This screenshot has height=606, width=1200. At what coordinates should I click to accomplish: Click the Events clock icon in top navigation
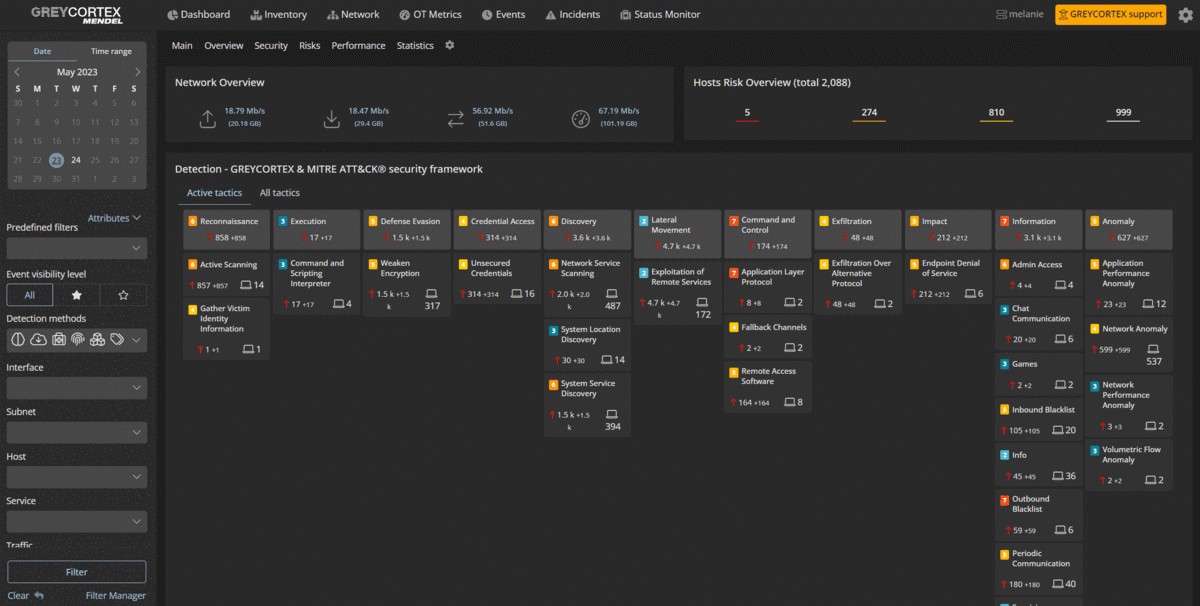(487, 15)
